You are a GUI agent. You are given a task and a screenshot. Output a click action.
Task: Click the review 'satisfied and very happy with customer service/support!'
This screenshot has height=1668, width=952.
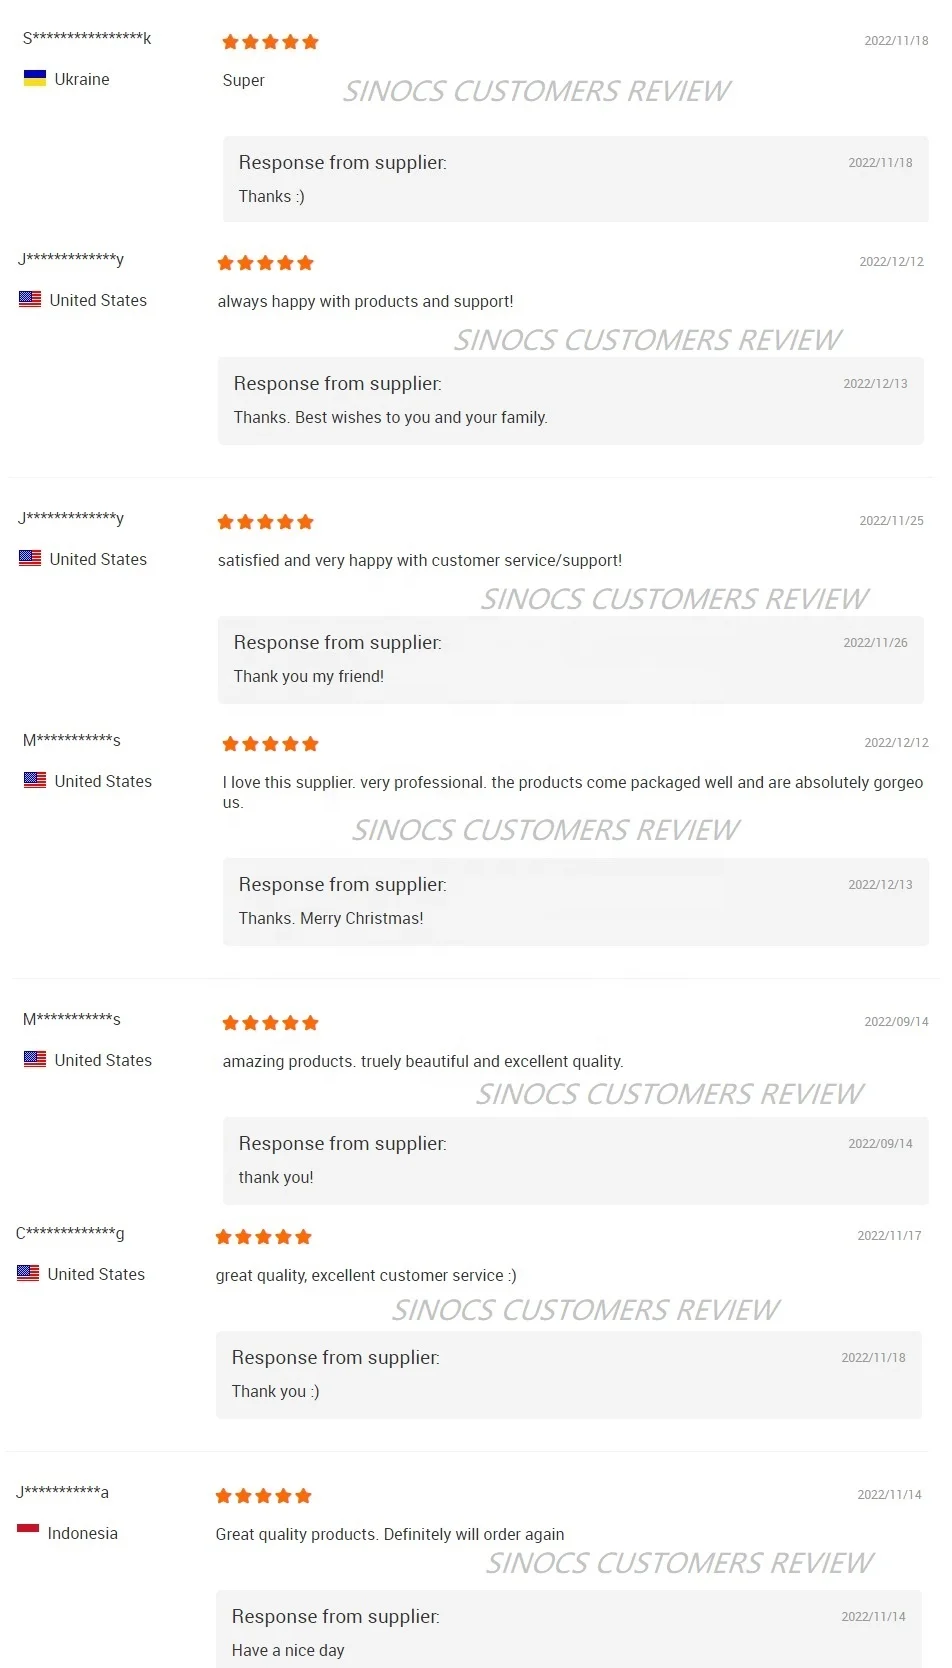[420, 560]
